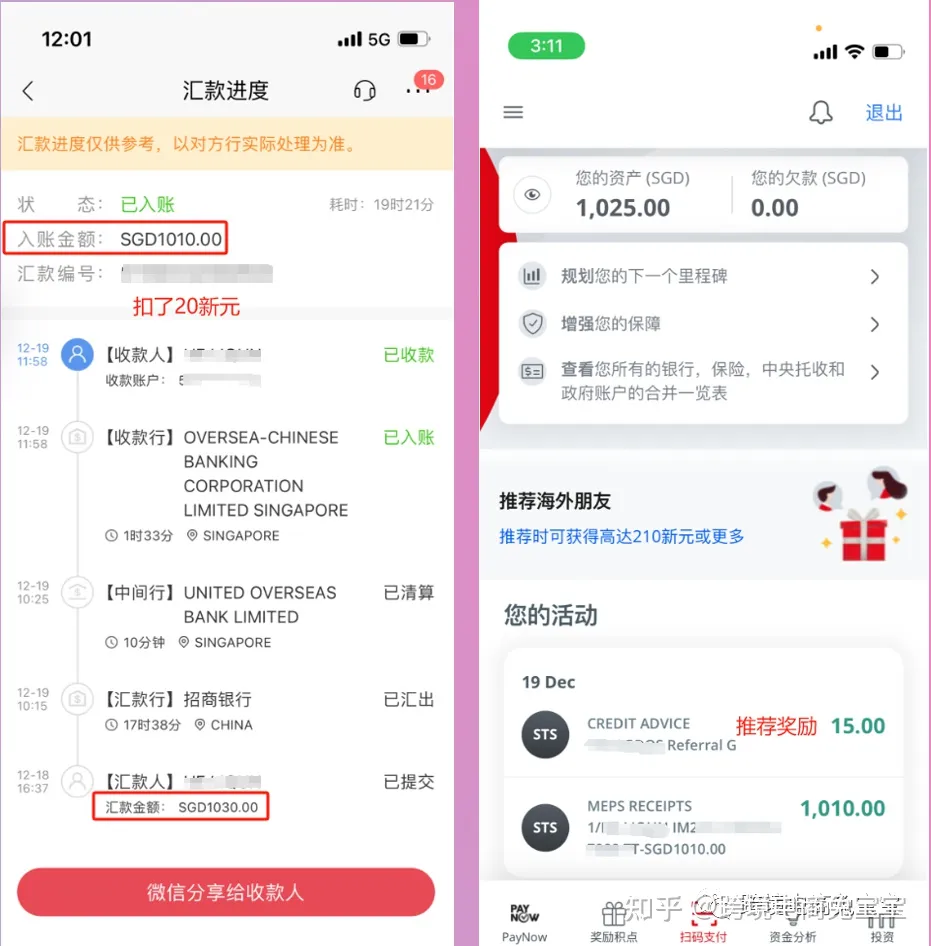Viewport: 931px width, 946px height.
Task: Tap the 退出 logout link
Action: 884,112
